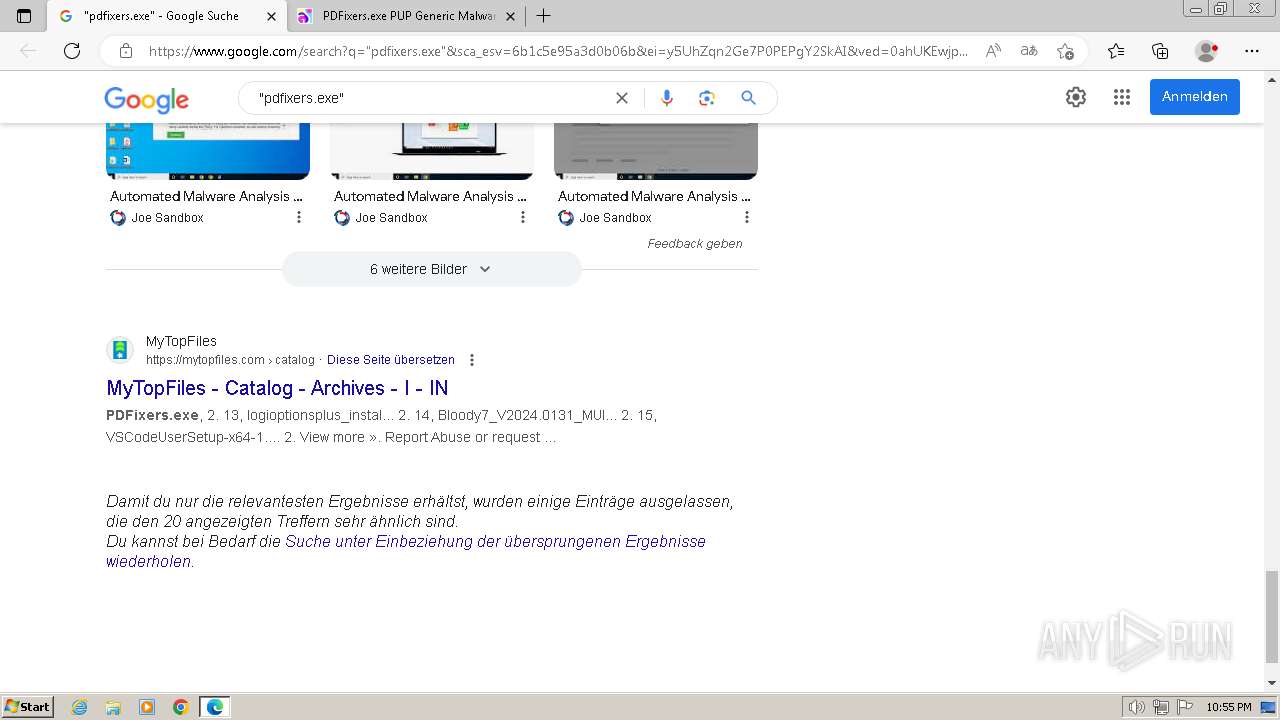Click the Feedback geben link
Screen dimensions: 1280x720
tap(695, 243)
